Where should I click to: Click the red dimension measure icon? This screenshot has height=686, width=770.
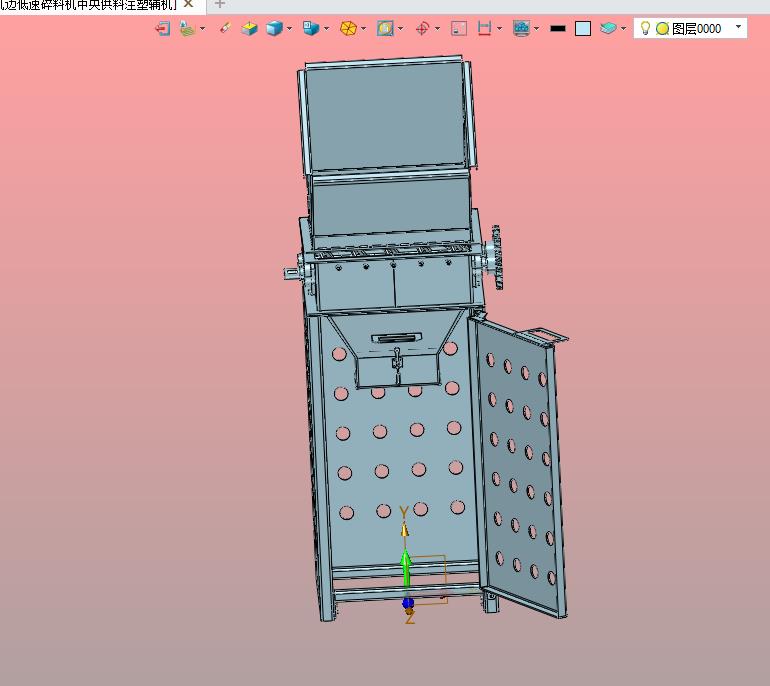click(x=484, y=28)
